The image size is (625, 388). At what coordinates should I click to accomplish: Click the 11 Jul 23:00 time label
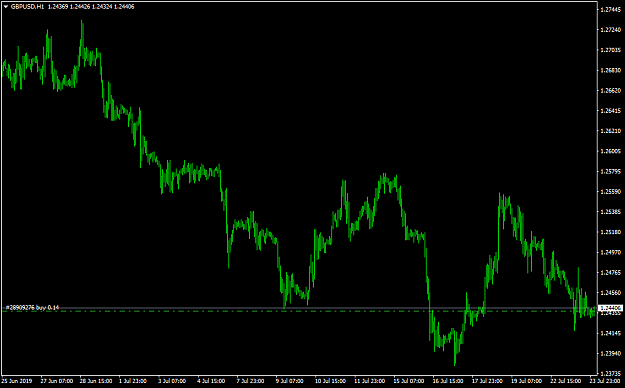[x=369, y=381]
